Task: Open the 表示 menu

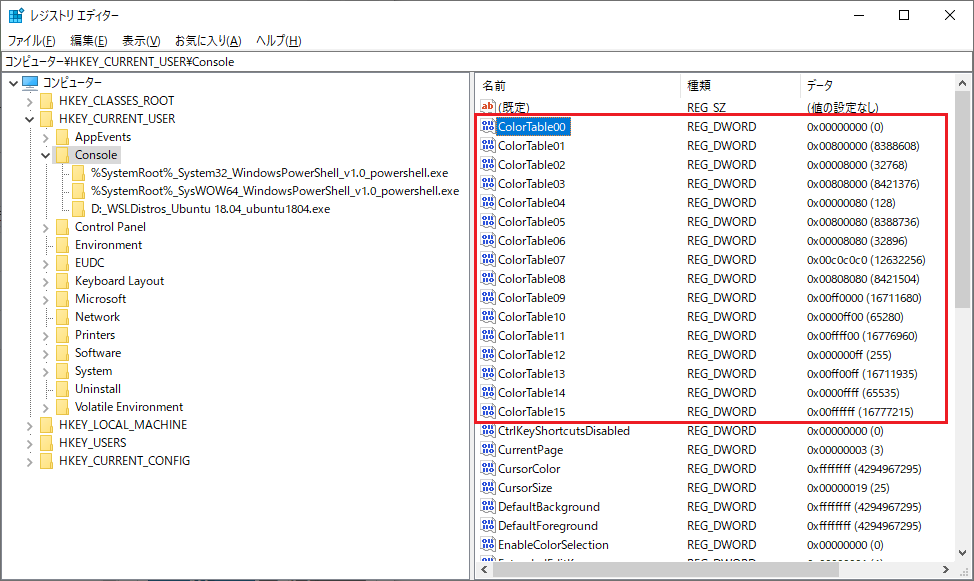Action: pos(139,39)
